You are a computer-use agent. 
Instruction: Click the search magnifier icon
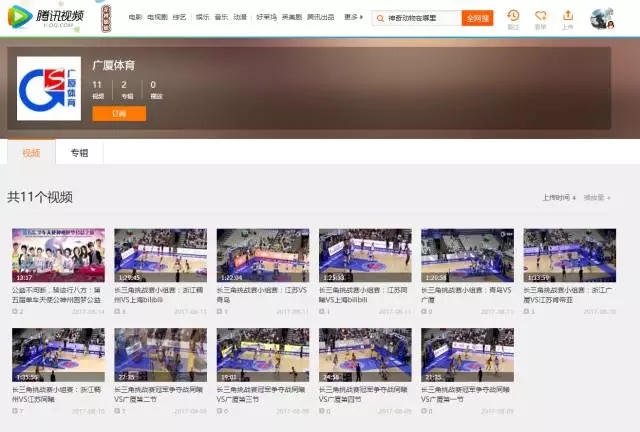point(381,18)
